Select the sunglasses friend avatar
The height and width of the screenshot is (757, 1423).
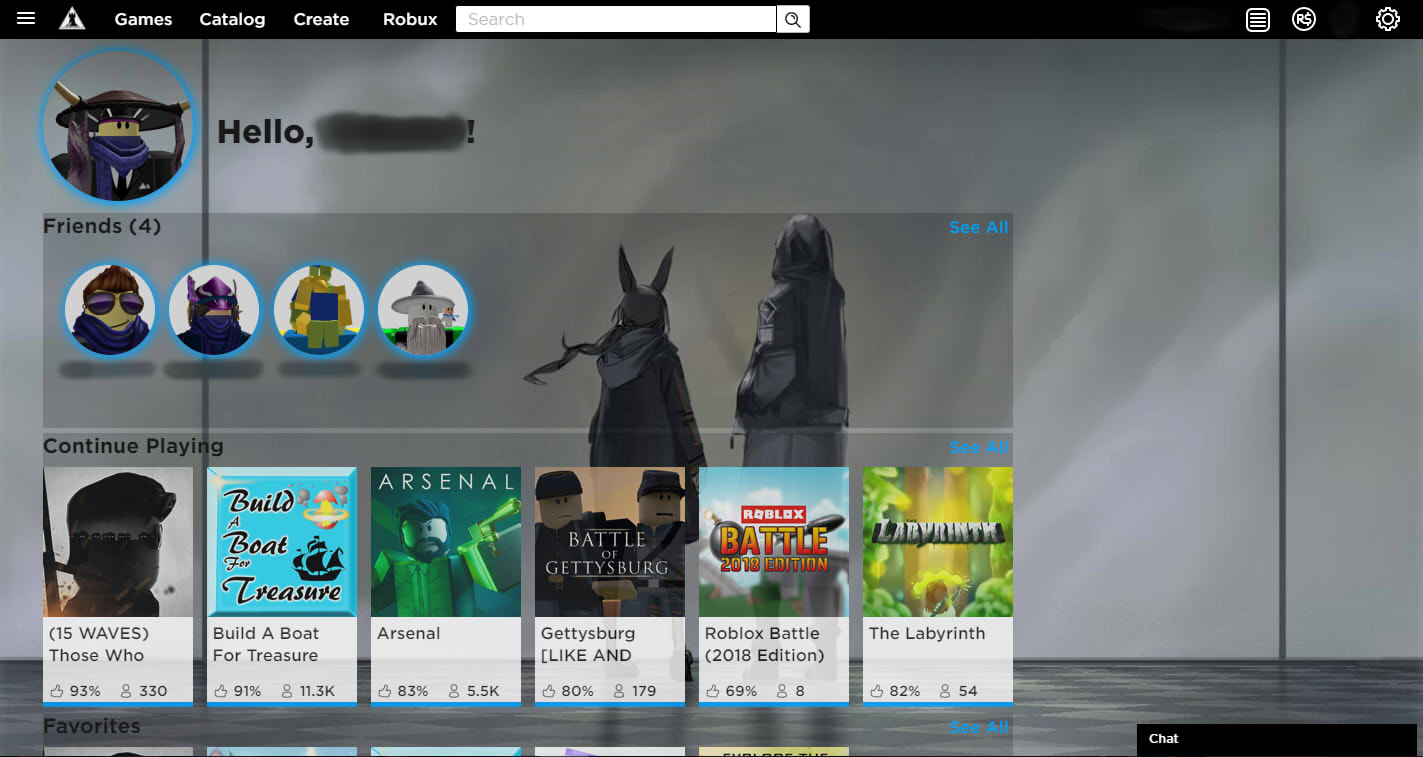pyautogui.click(x=110, y=310)
